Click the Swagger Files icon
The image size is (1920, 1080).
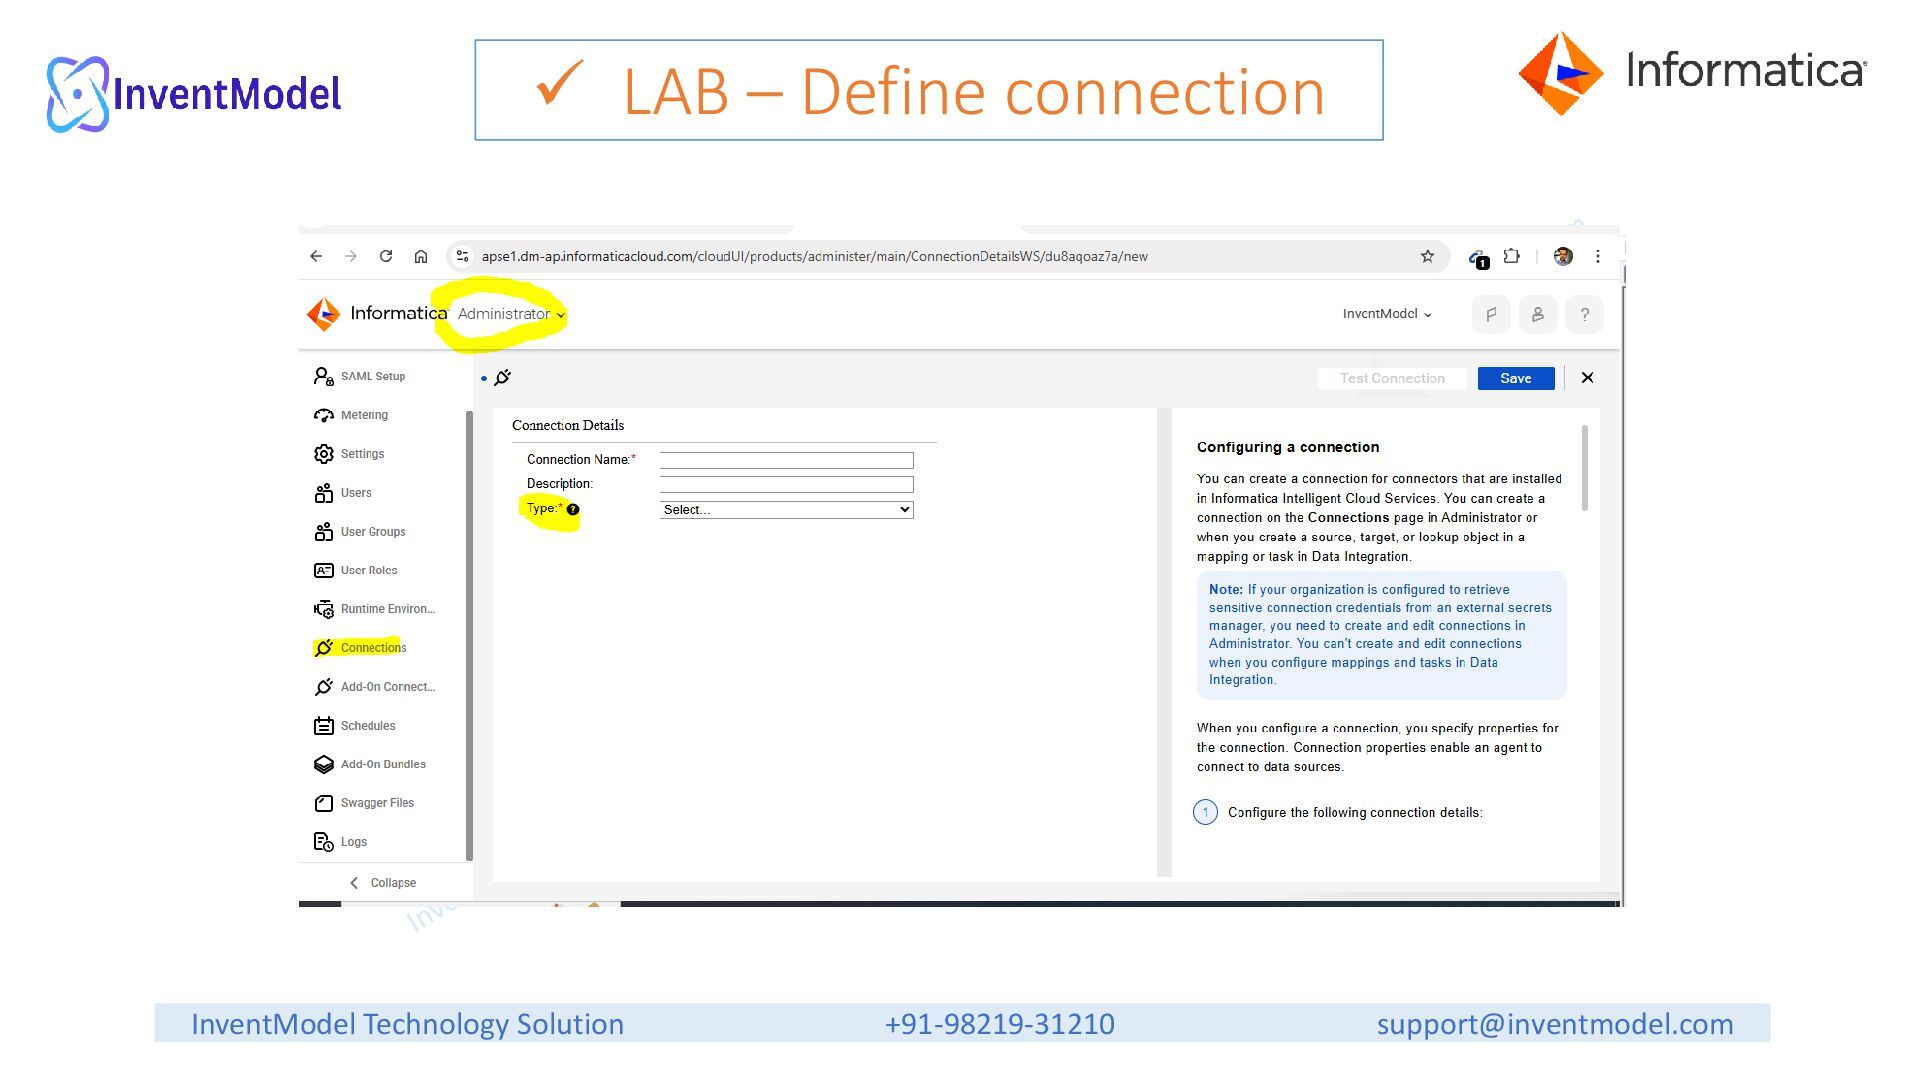324,803
